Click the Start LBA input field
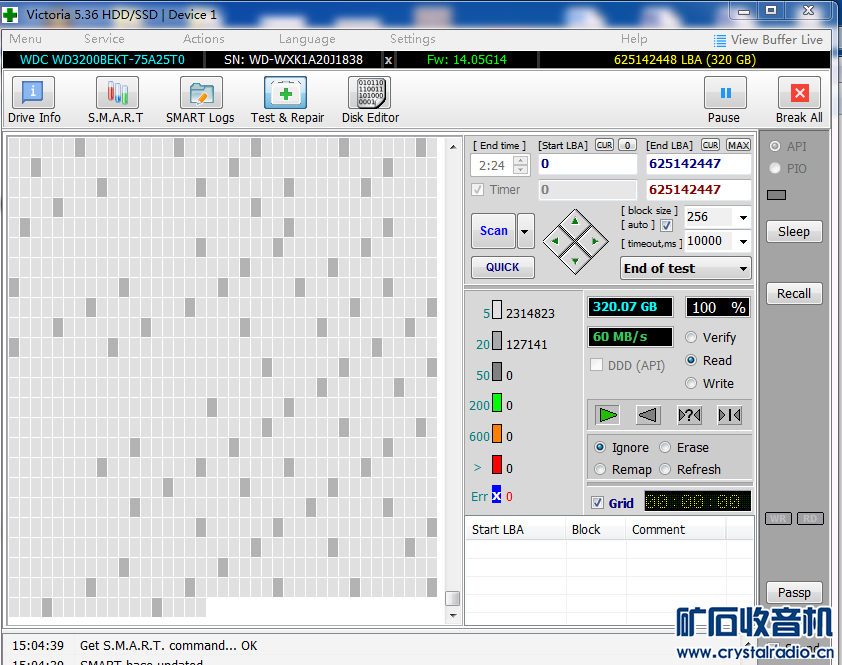Viewport: 842px width, 665px height. click(588, 164)
